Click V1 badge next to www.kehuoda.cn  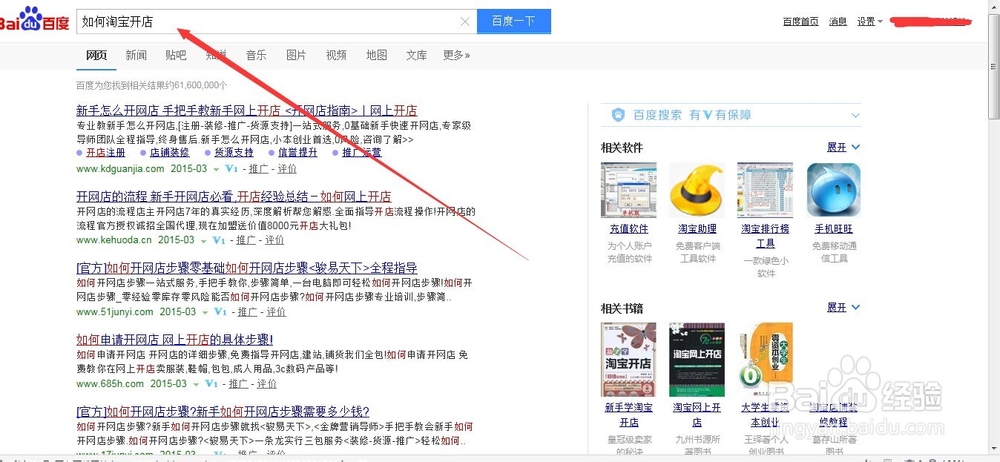coord(219,241)
